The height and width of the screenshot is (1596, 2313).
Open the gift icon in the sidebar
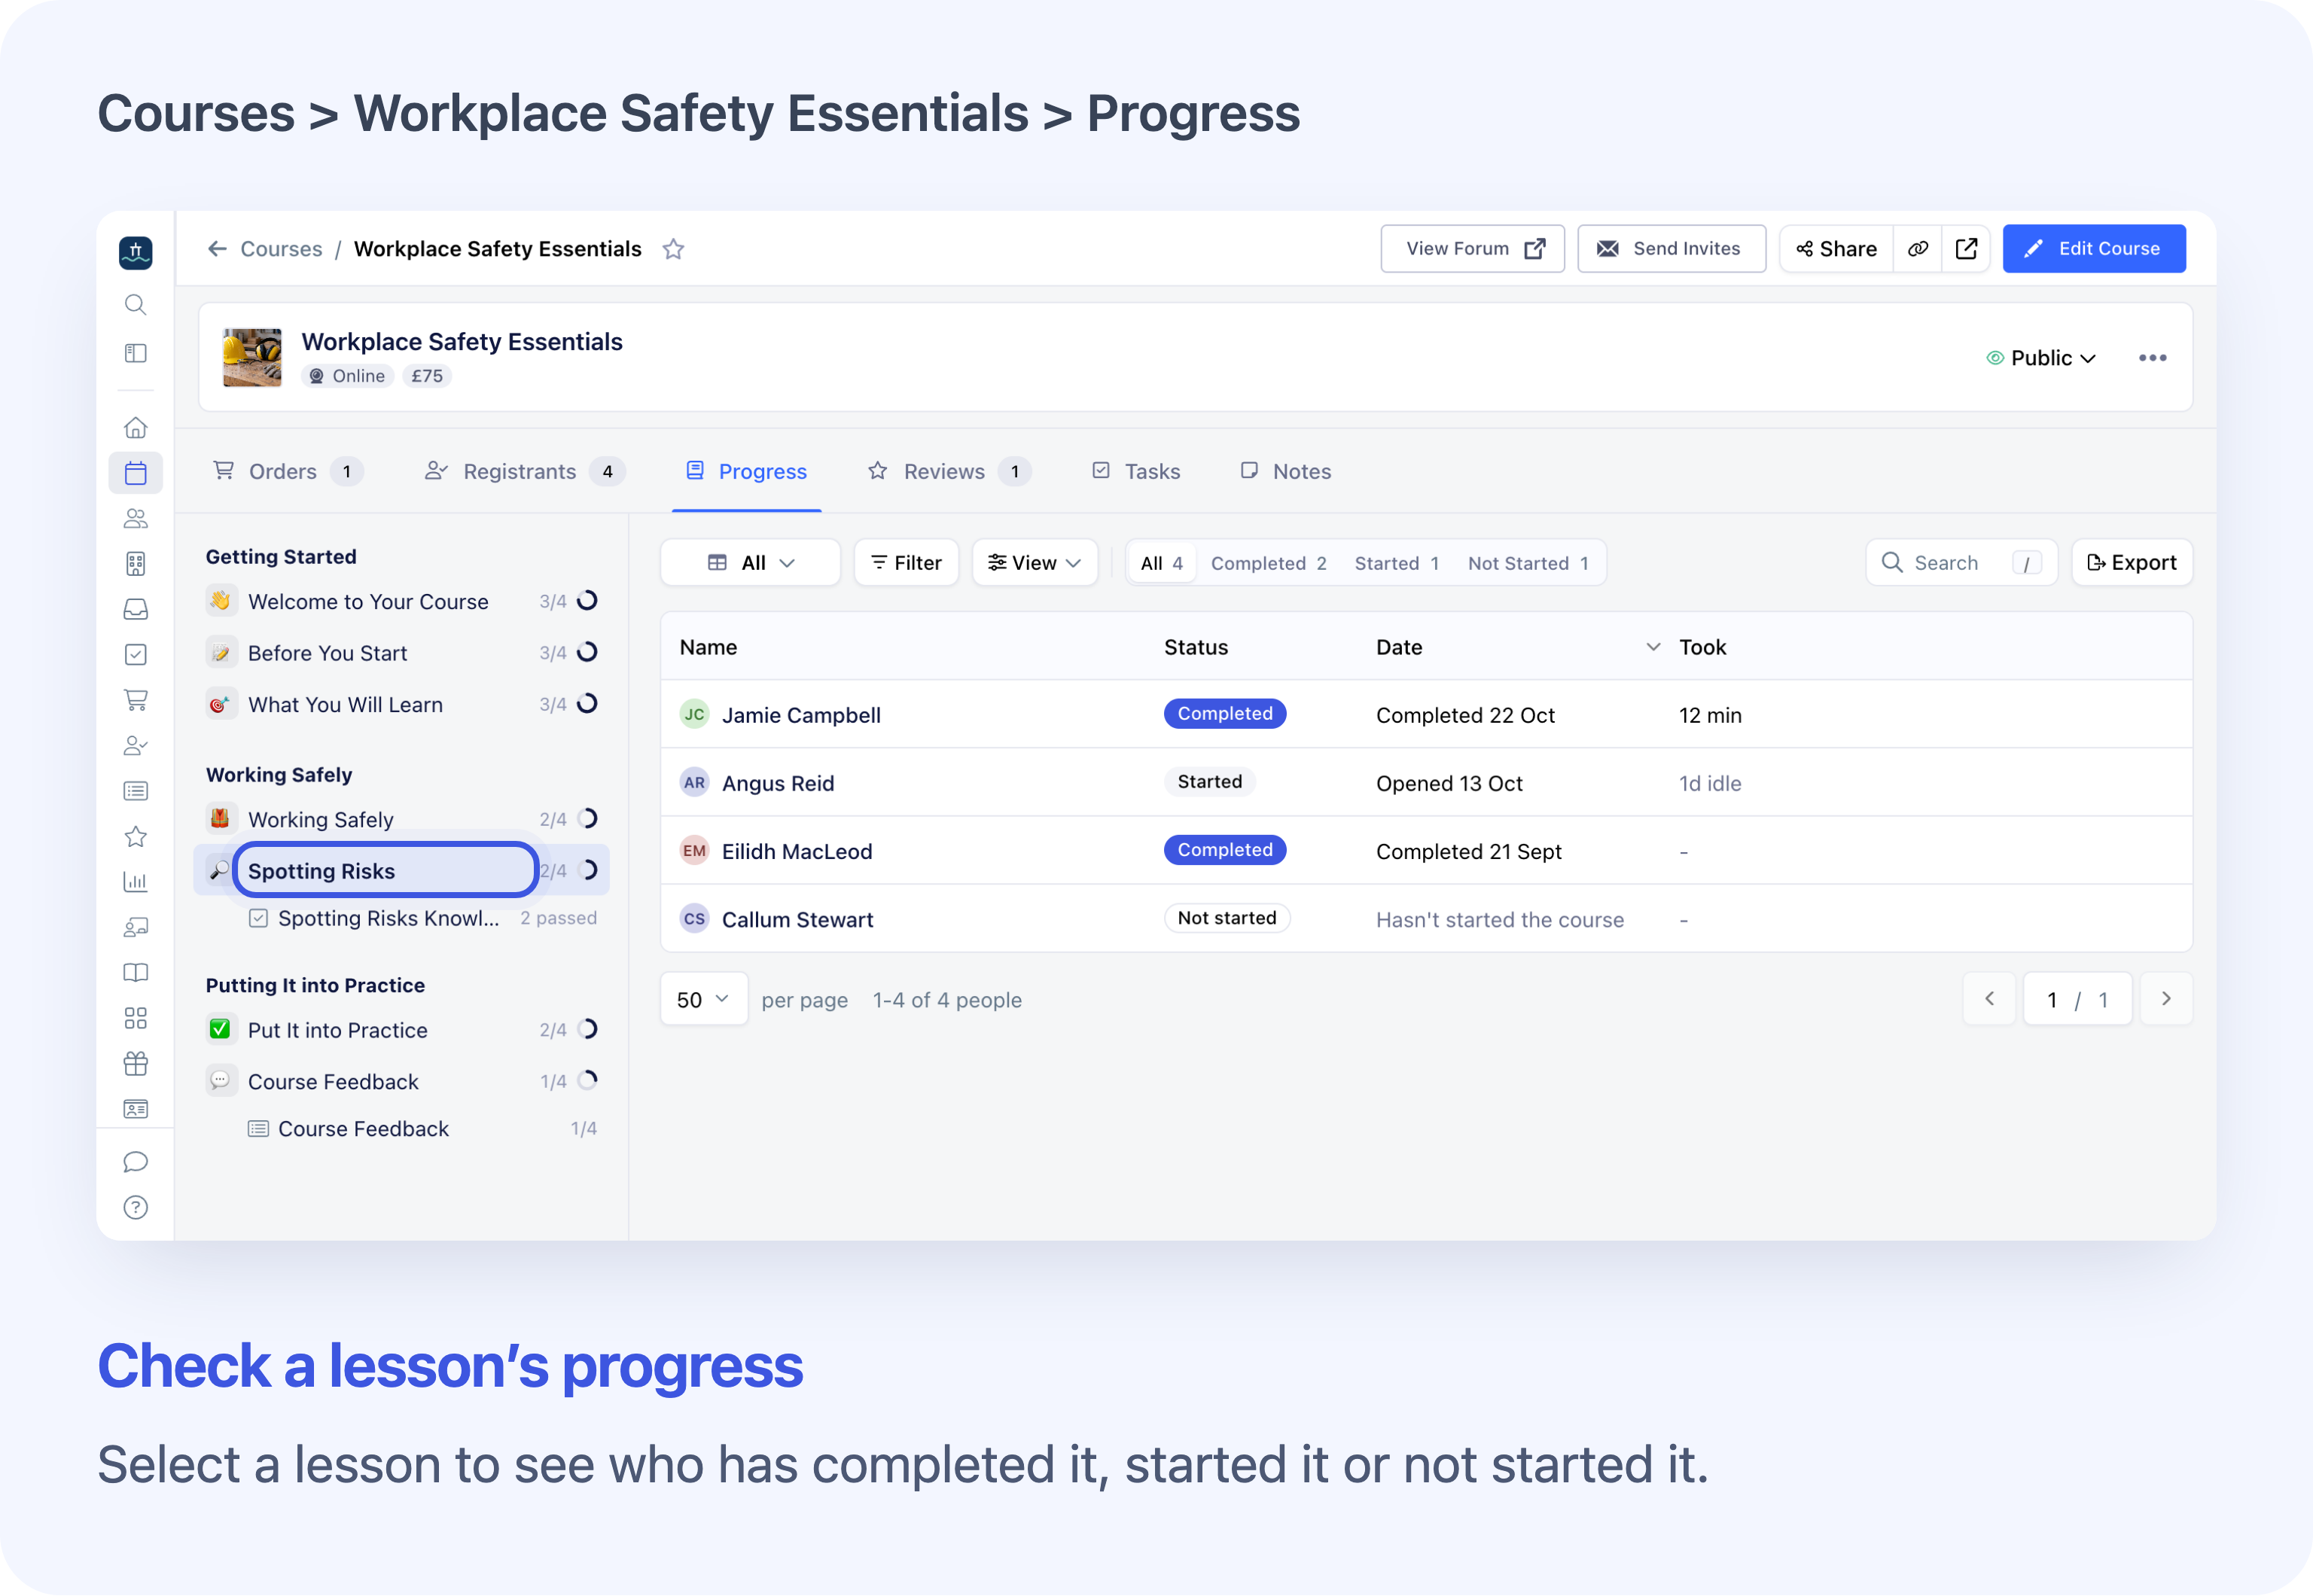point(135,1063)
